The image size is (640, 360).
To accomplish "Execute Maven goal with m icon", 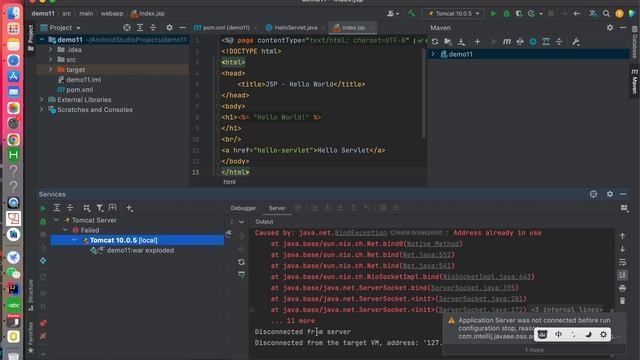I will click(507, 42).
